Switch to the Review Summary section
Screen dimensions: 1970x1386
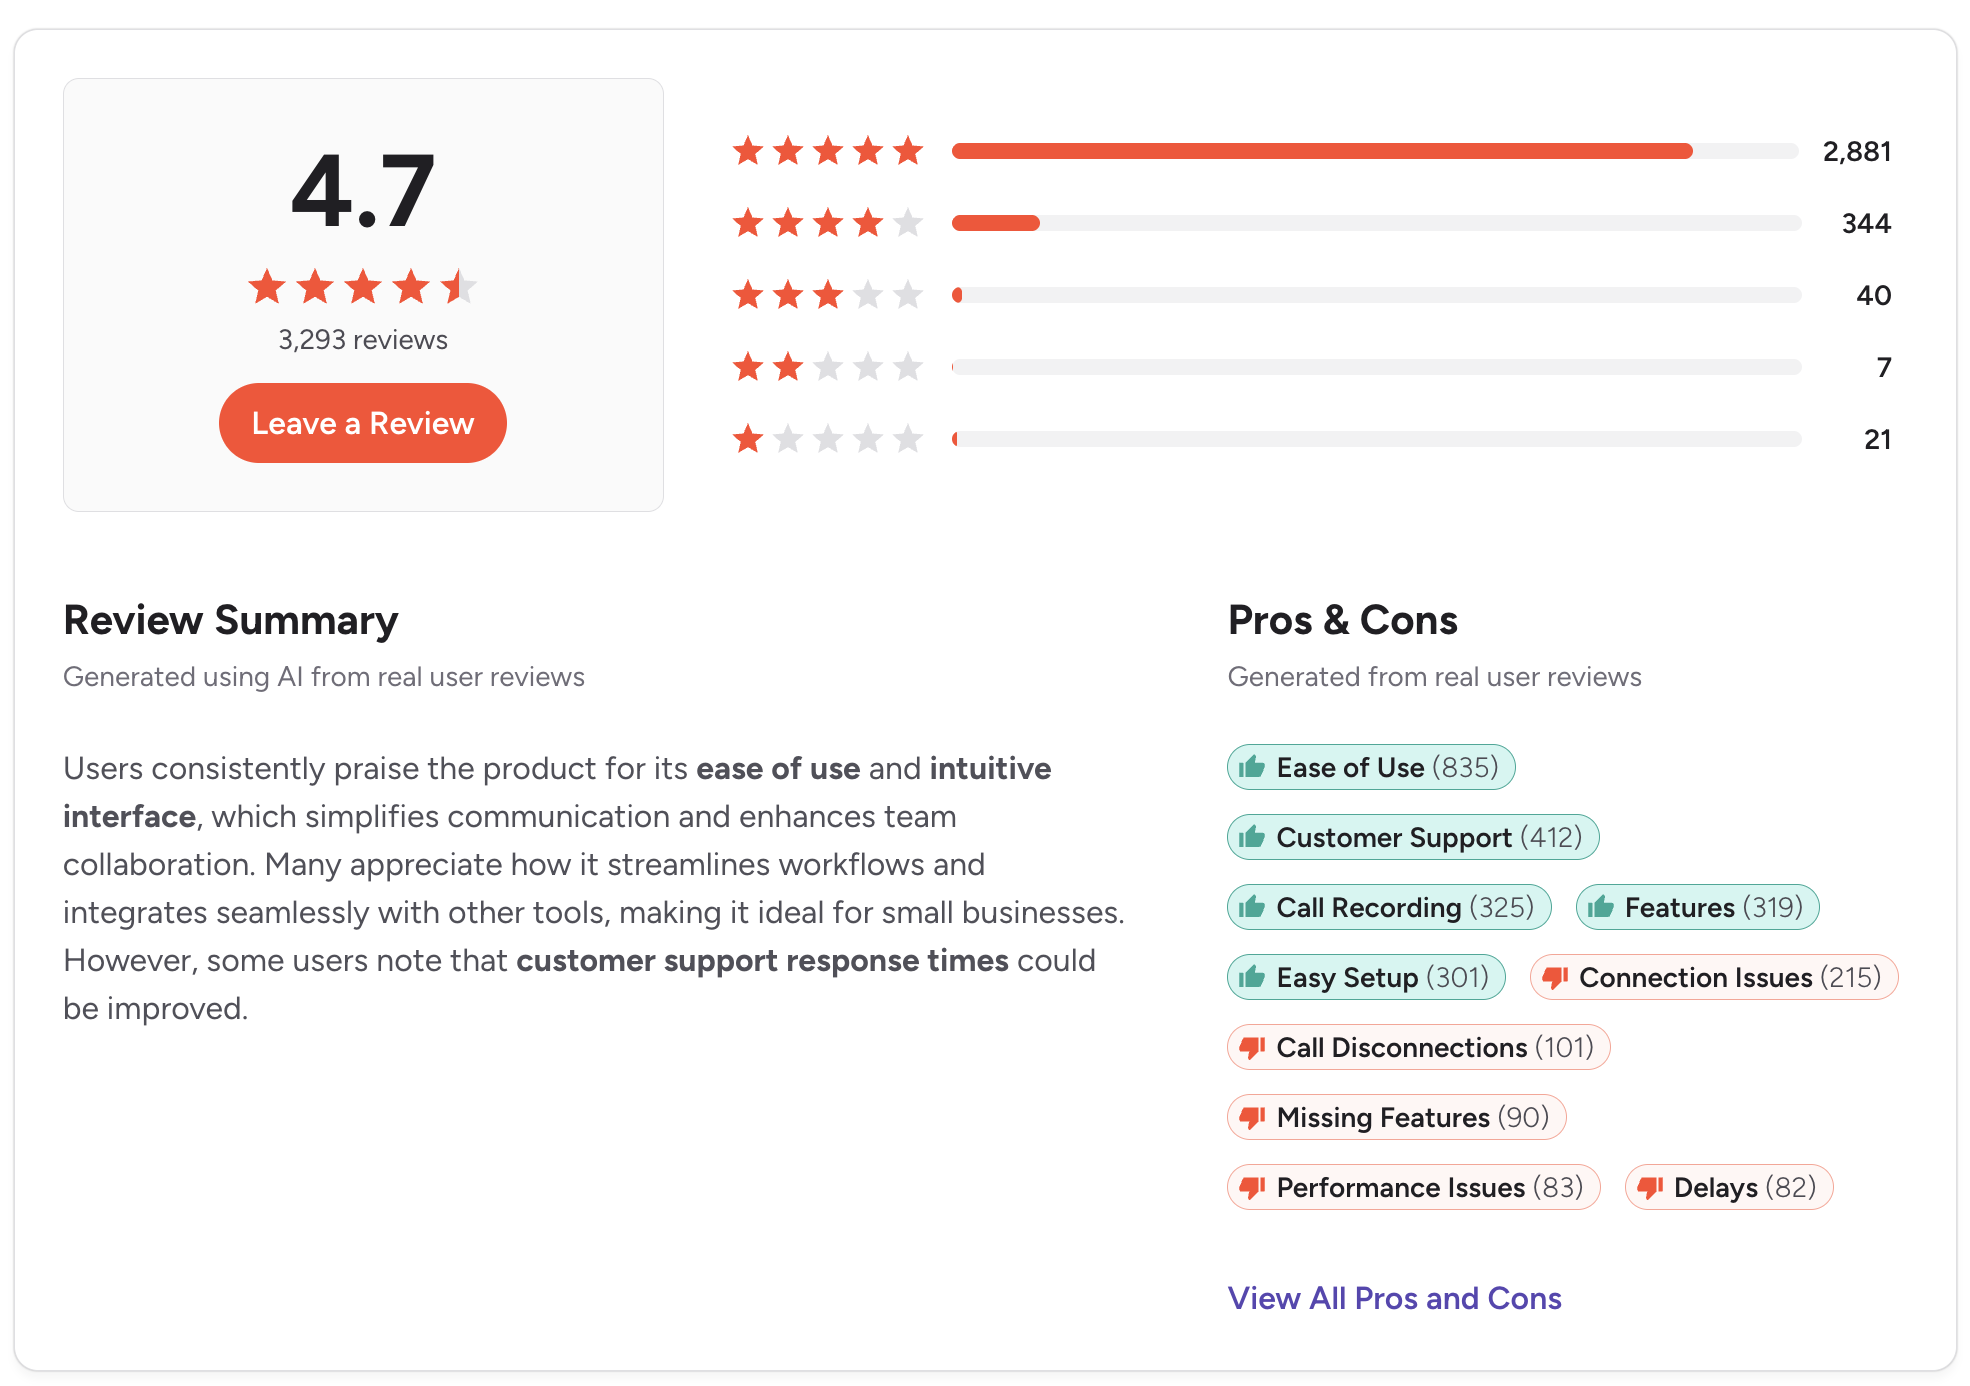coord(230,620)
